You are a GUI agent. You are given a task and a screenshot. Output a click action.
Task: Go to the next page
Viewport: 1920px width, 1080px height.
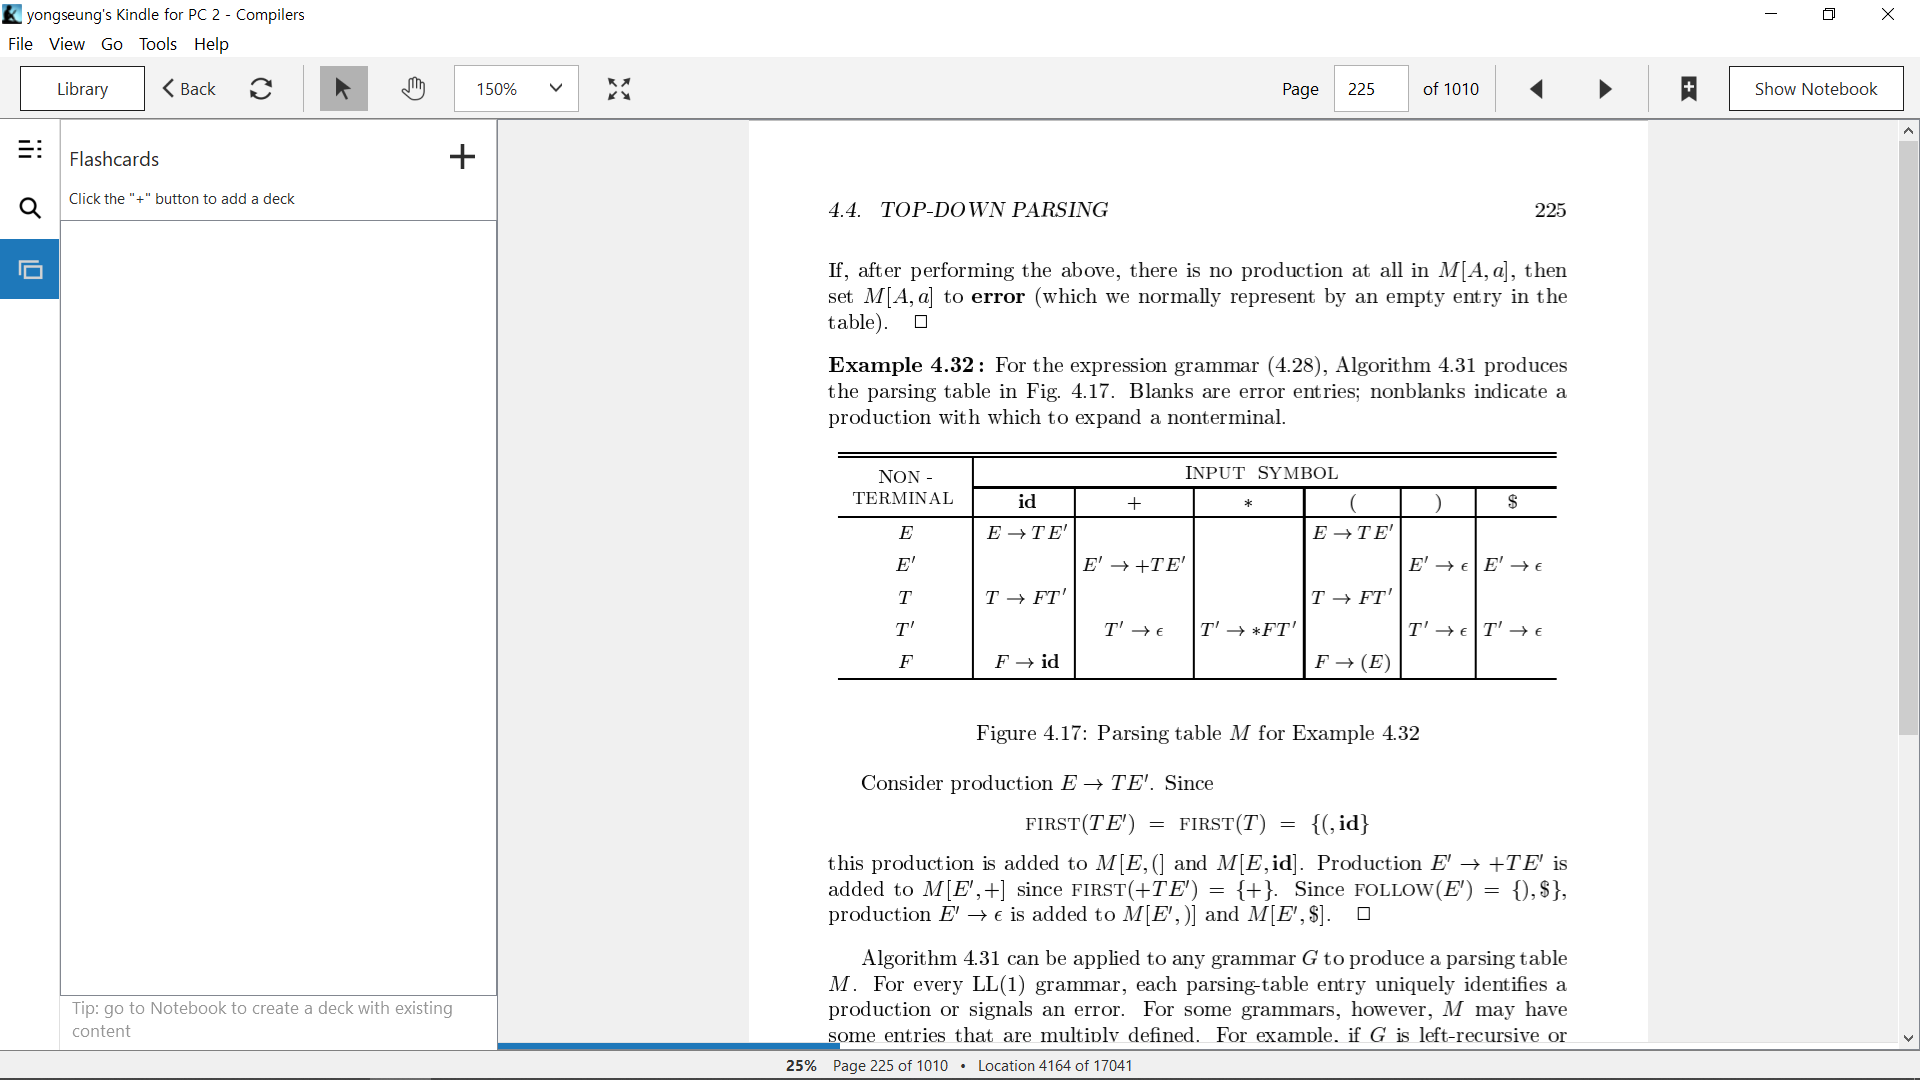coord(1605,89)
